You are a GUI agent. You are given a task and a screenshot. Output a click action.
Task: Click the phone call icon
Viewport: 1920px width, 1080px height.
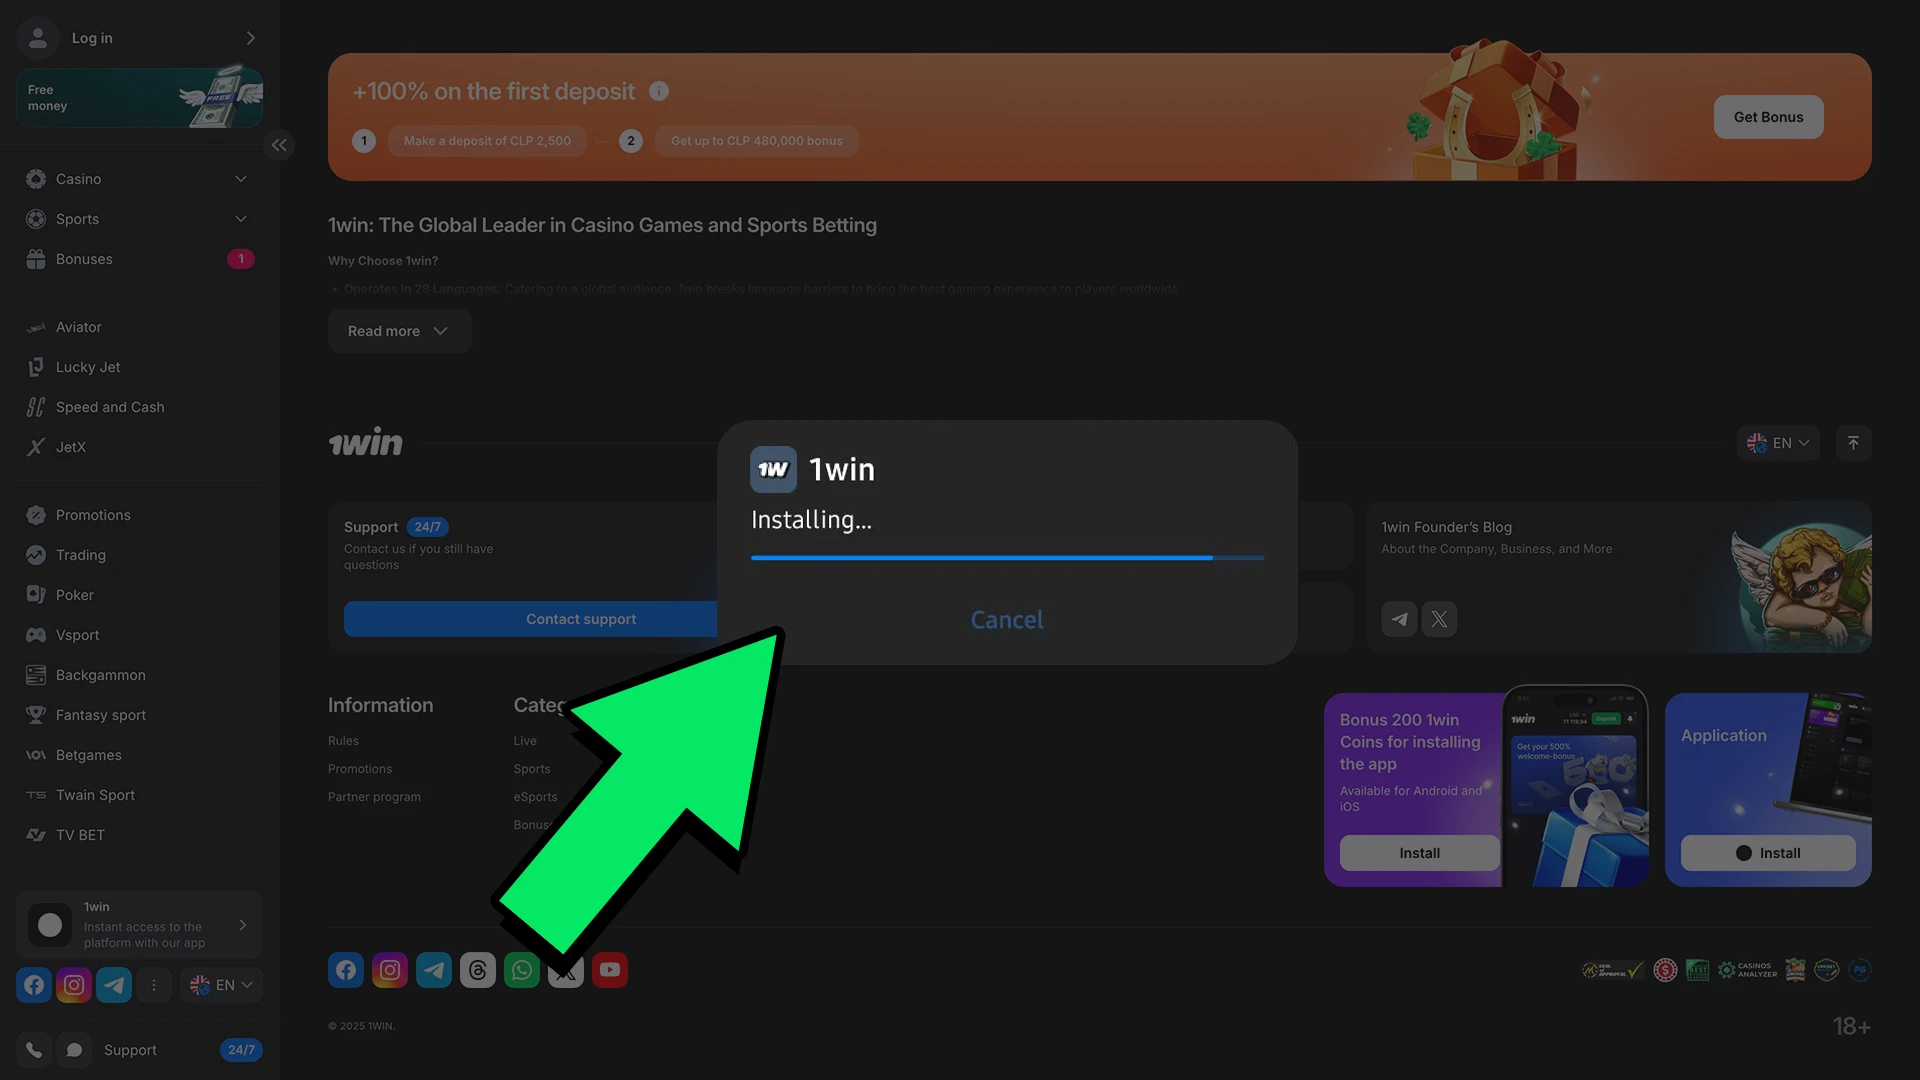[34, 1050]
